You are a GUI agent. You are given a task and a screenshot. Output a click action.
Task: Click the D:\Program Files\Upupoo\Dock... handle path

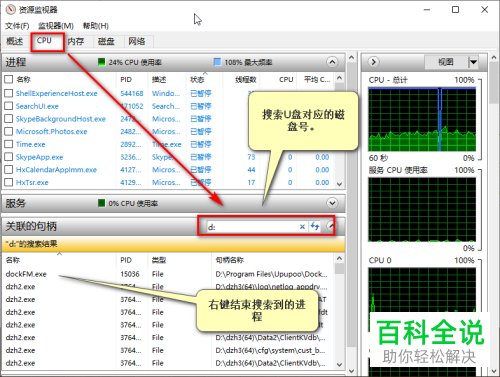tap(271, 274)
